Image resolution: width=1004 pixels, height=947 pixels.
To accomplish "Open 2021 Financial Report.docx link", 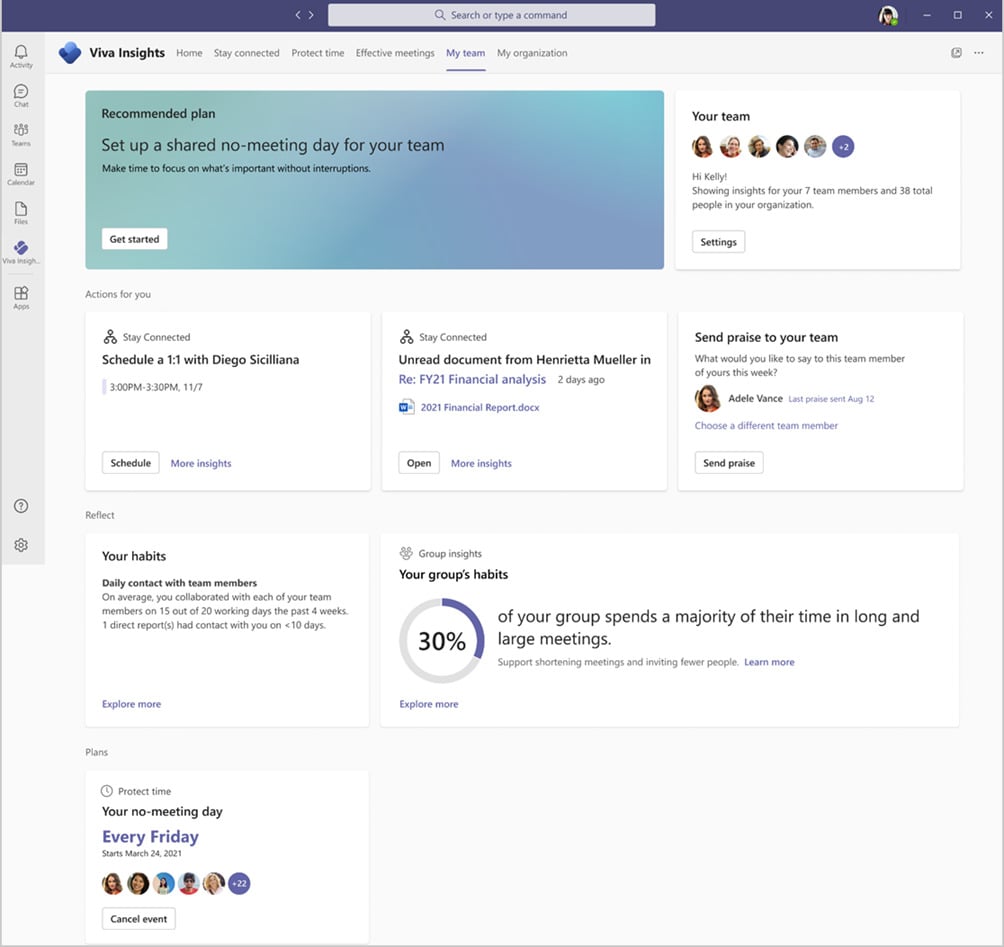I will coord(480,407).
